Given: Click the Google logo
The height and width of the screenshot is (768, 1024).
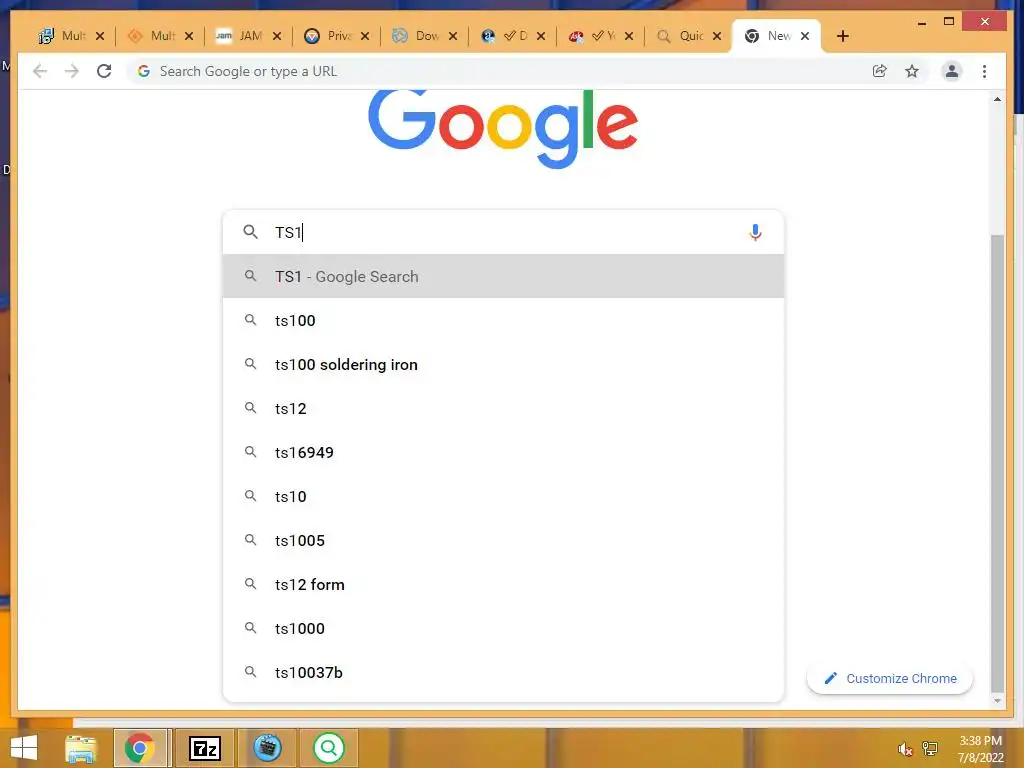Looking at the screenshot, I should (x=503, y=129).
